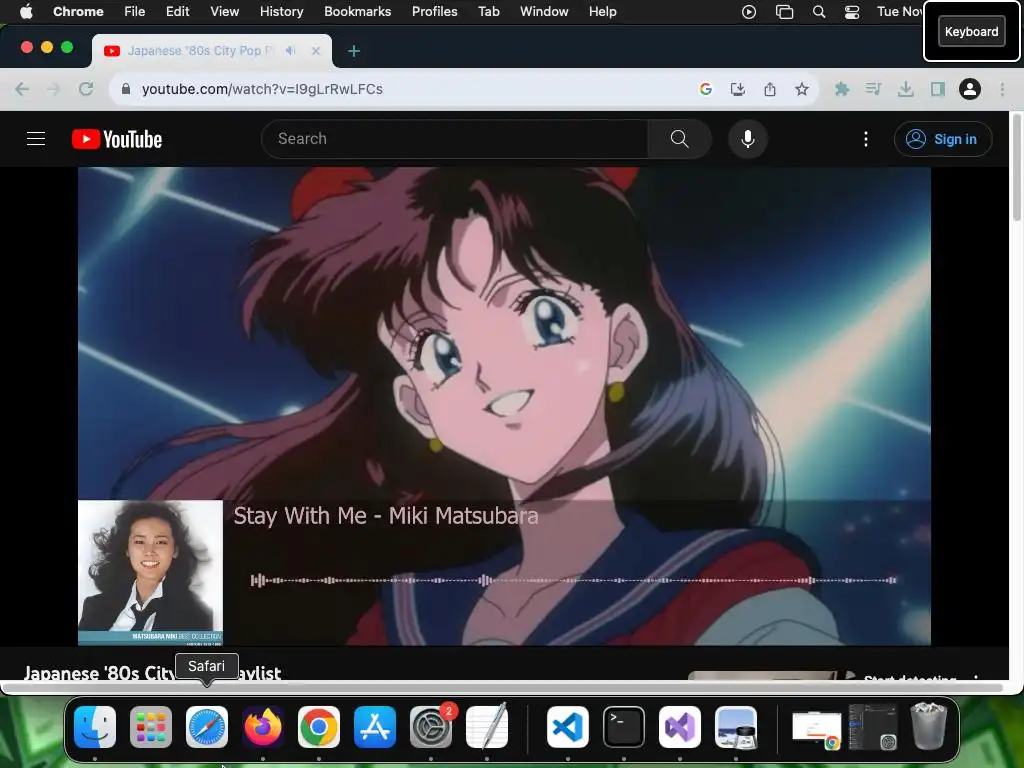Click the Now Playing menu bar icon
The width and height of the screenshot is (1024, 768).
click(749, 11)
